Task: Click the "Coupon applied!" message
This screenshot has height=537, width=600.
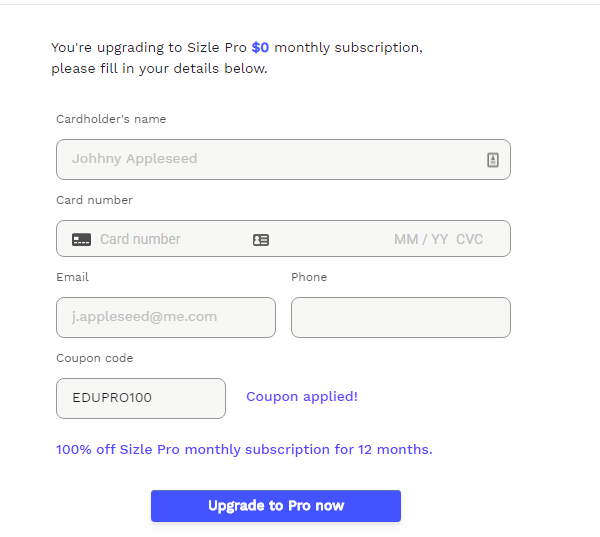Action: [302, 397]
